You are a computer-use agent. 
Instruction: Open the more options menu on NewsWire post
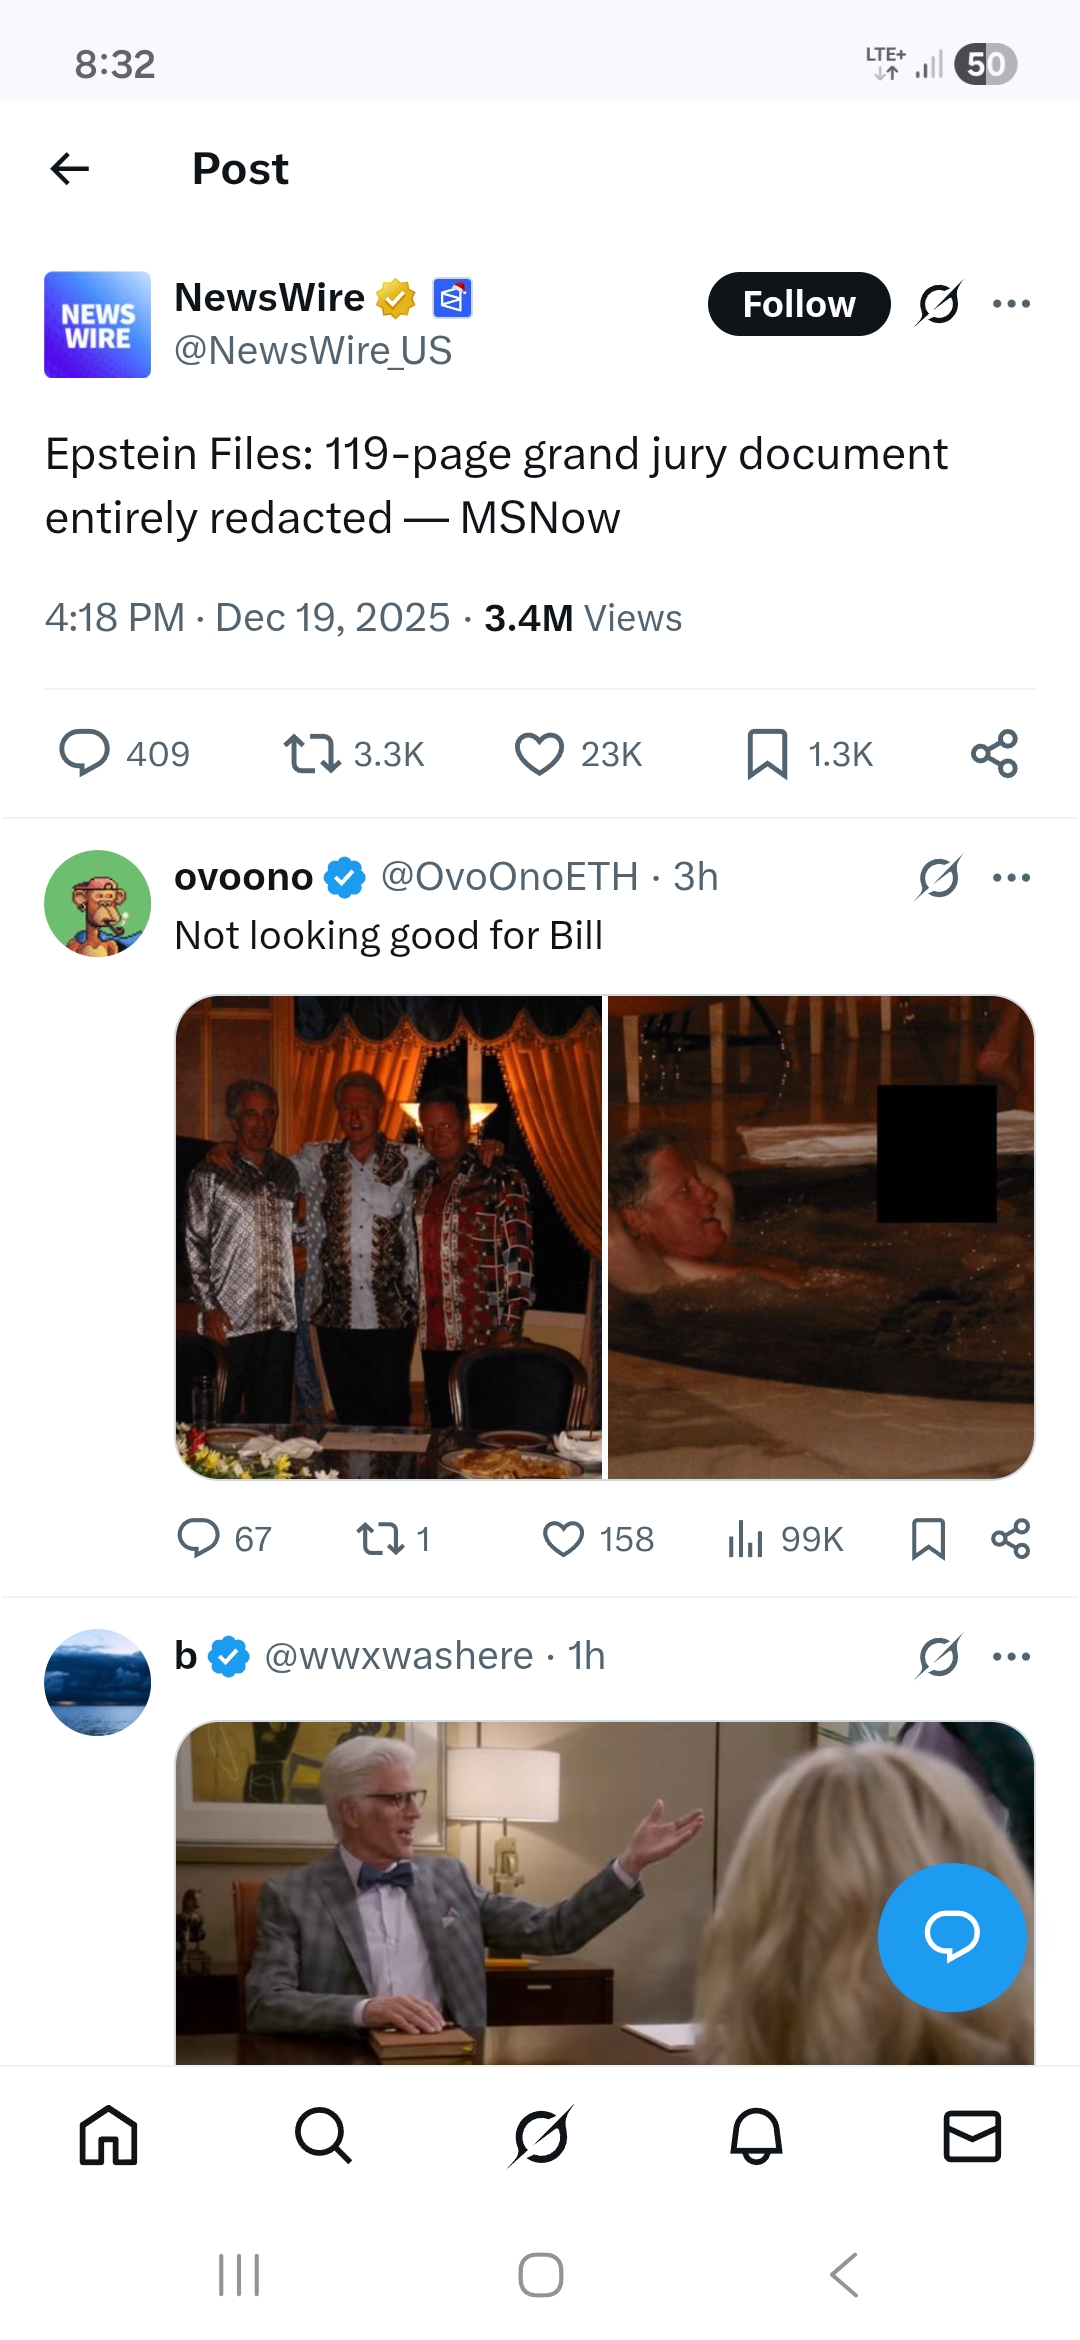coord(1012,303)
